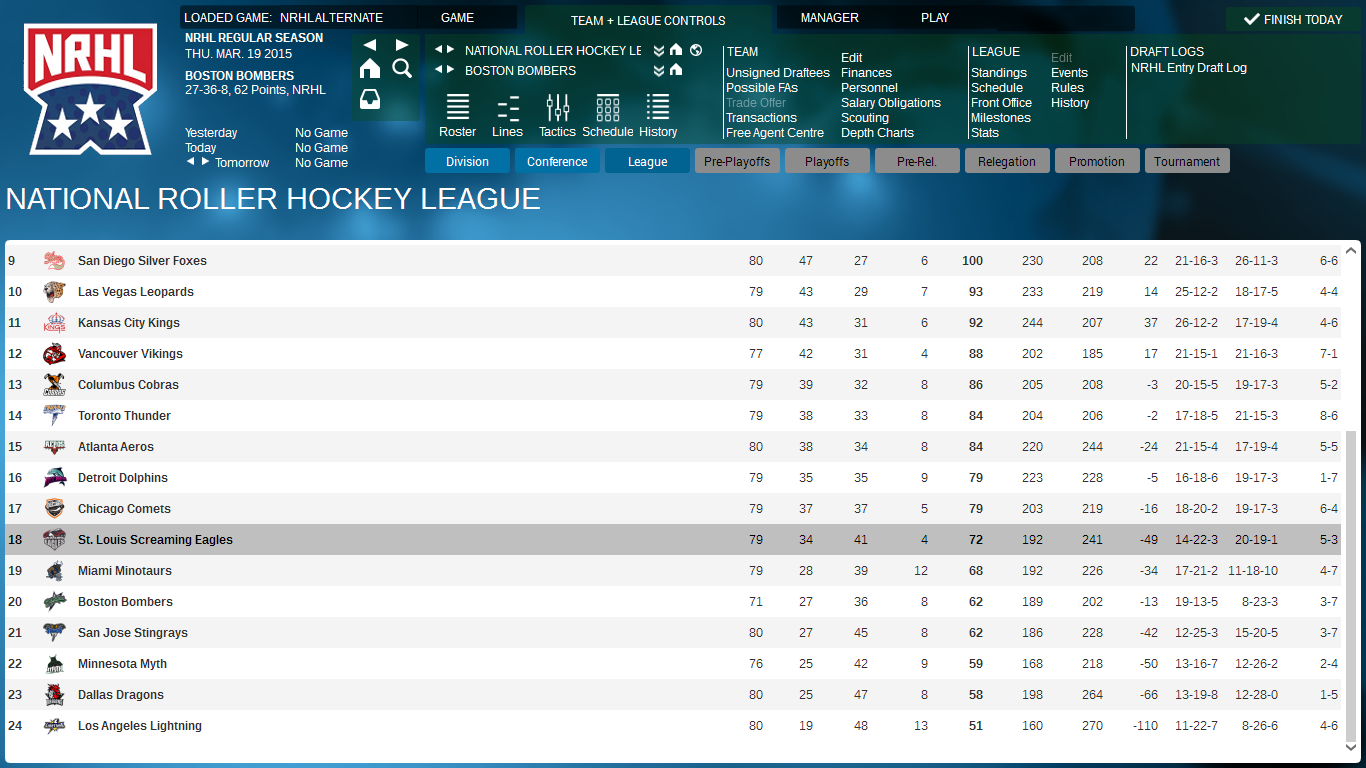Switch to the Conference standings tab
This screenshot has width=1366, height=768.
tap(557, 161)
